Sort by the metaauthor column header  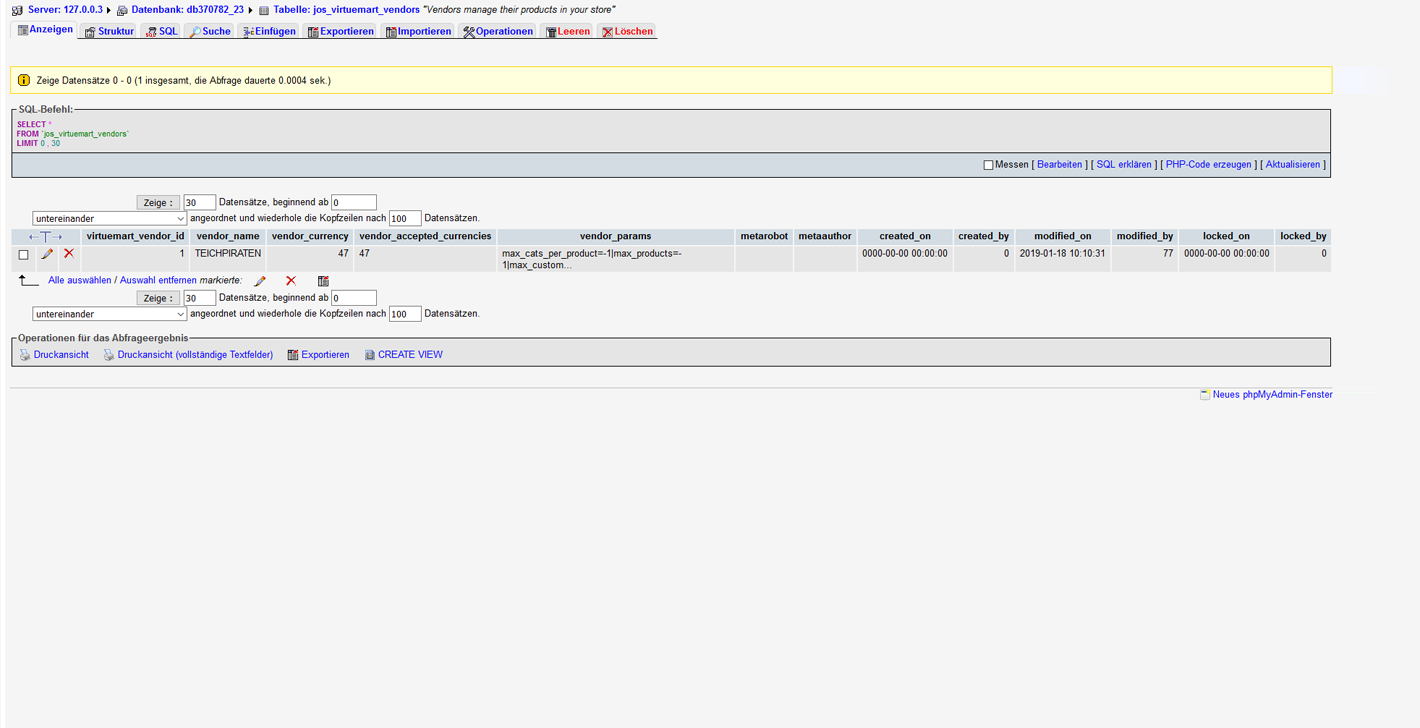click(825, 237)
